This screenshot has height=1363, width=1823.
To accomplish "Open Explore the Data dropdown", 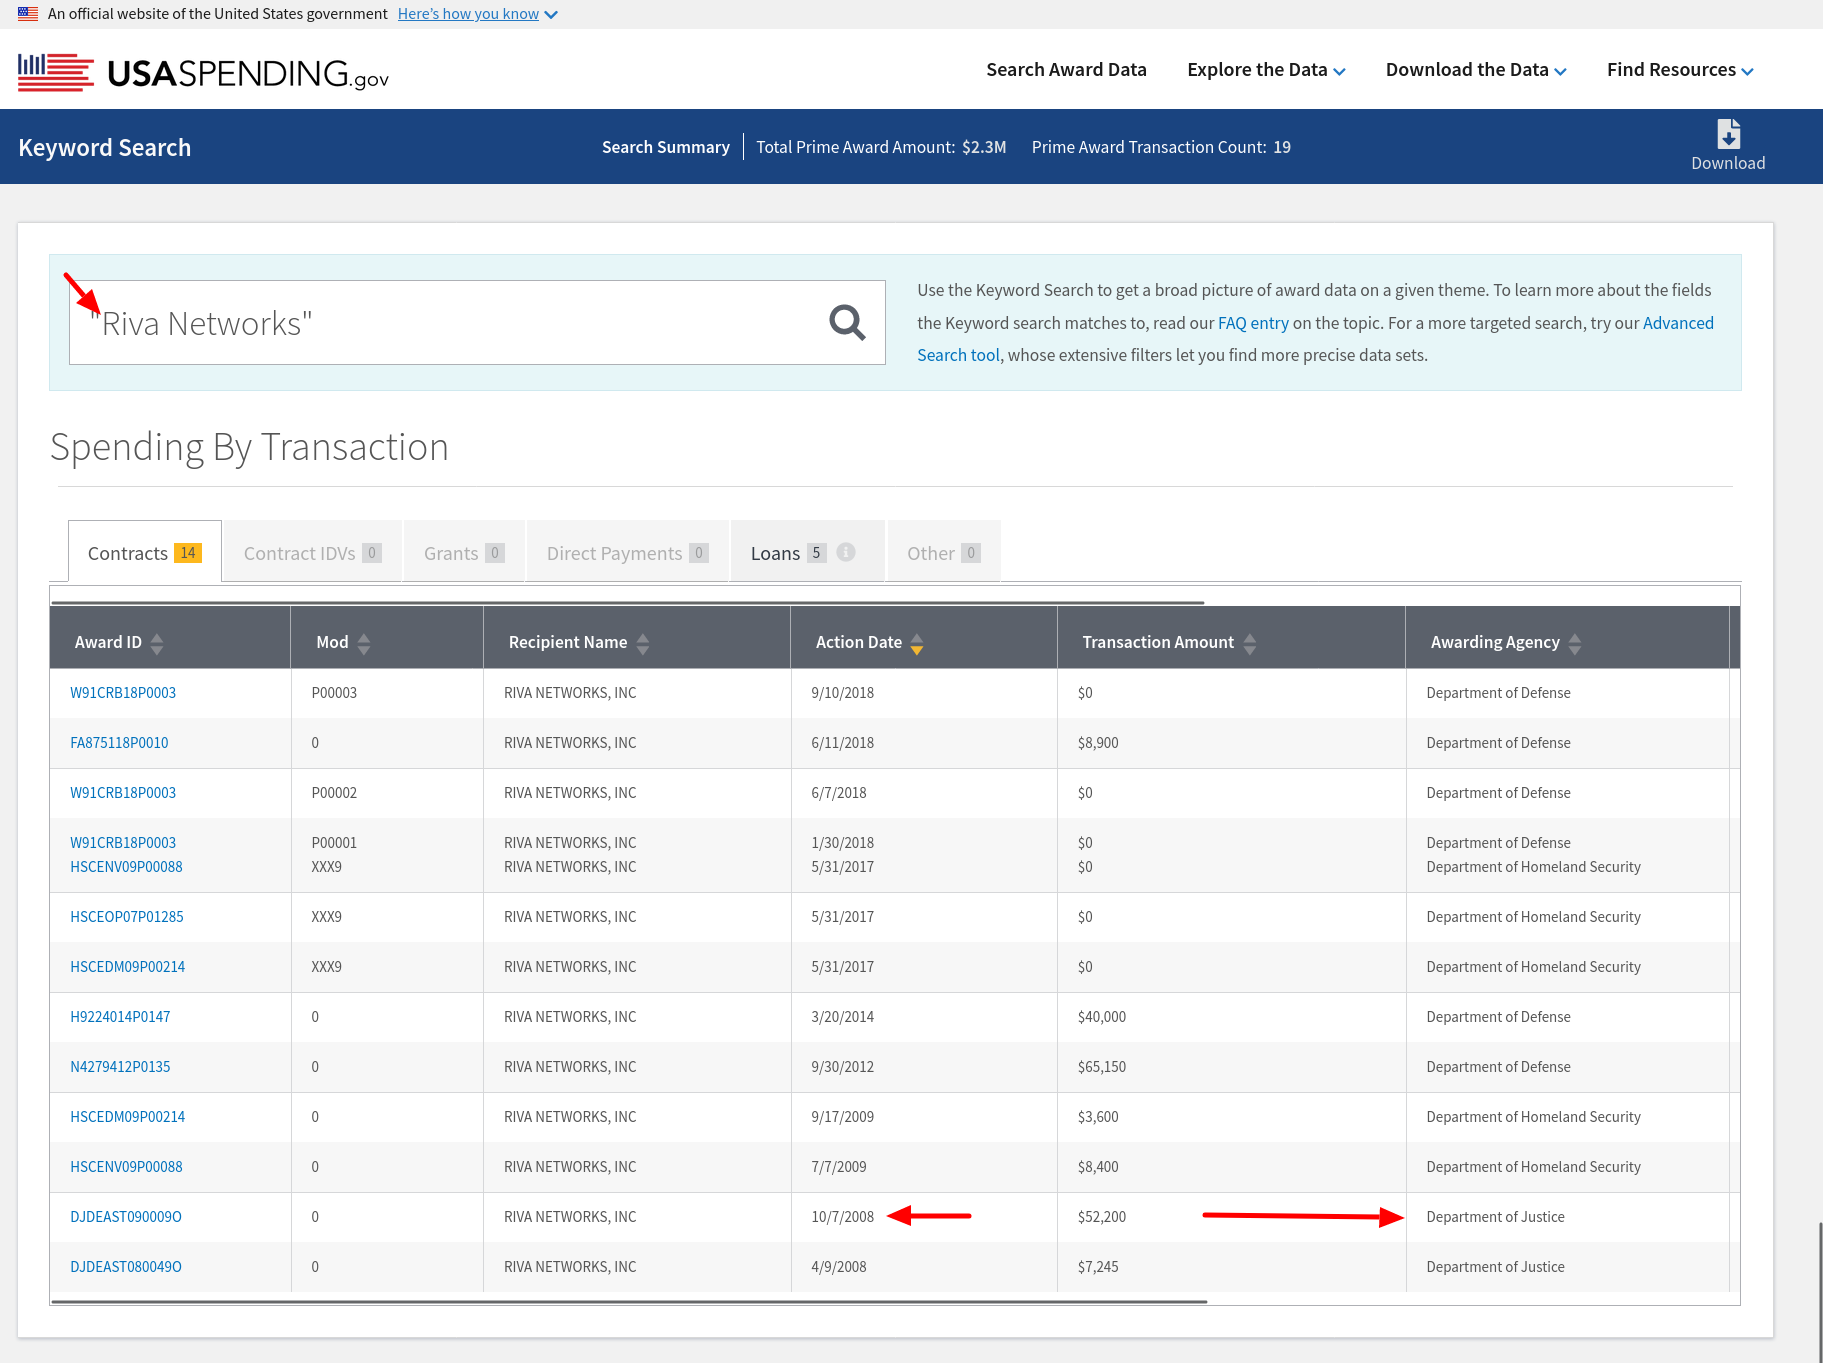I will [1266, 70].
